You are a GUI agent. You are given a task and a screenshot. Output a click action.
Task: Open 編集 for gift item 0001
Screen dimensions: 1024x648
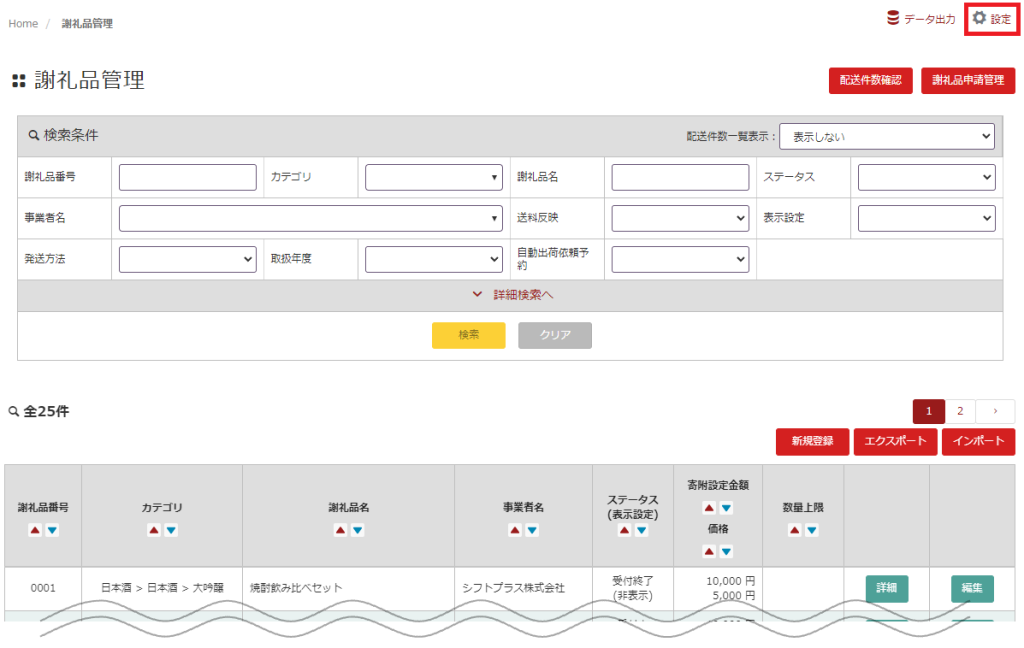[972, 588]
